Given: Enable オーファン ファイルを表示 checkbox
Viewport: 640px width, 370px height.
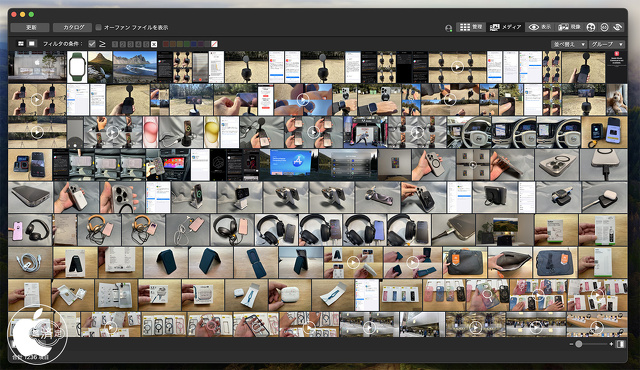Looking at the screenshot, I should (98, 27).
